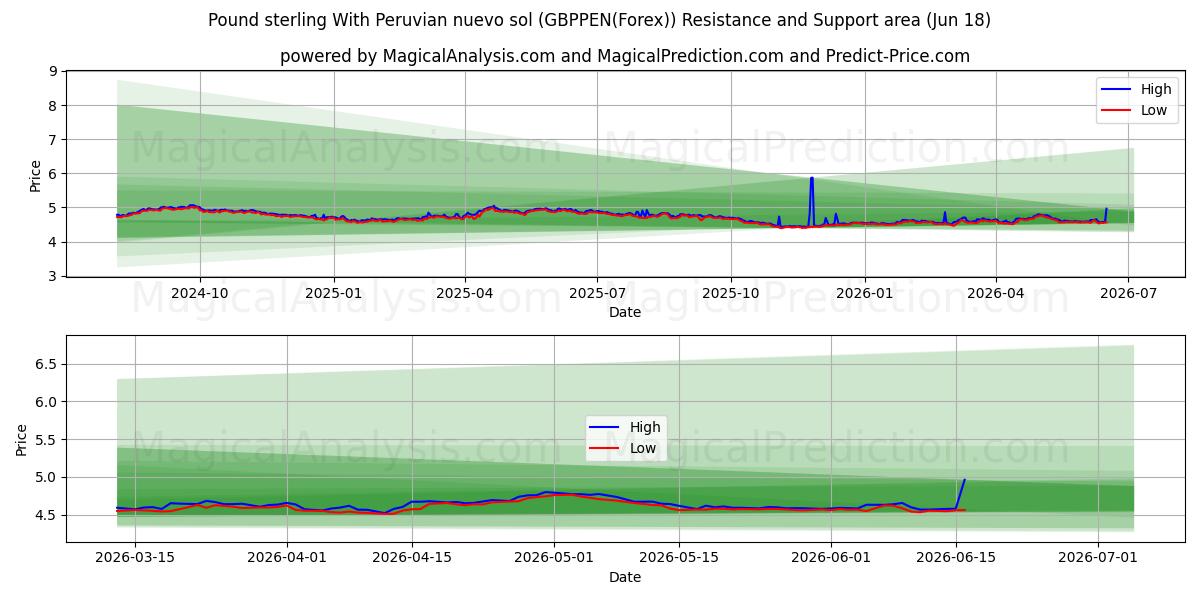
Task: Click the 4.5 tick on bottom price axis
Action: coord(46,516)
